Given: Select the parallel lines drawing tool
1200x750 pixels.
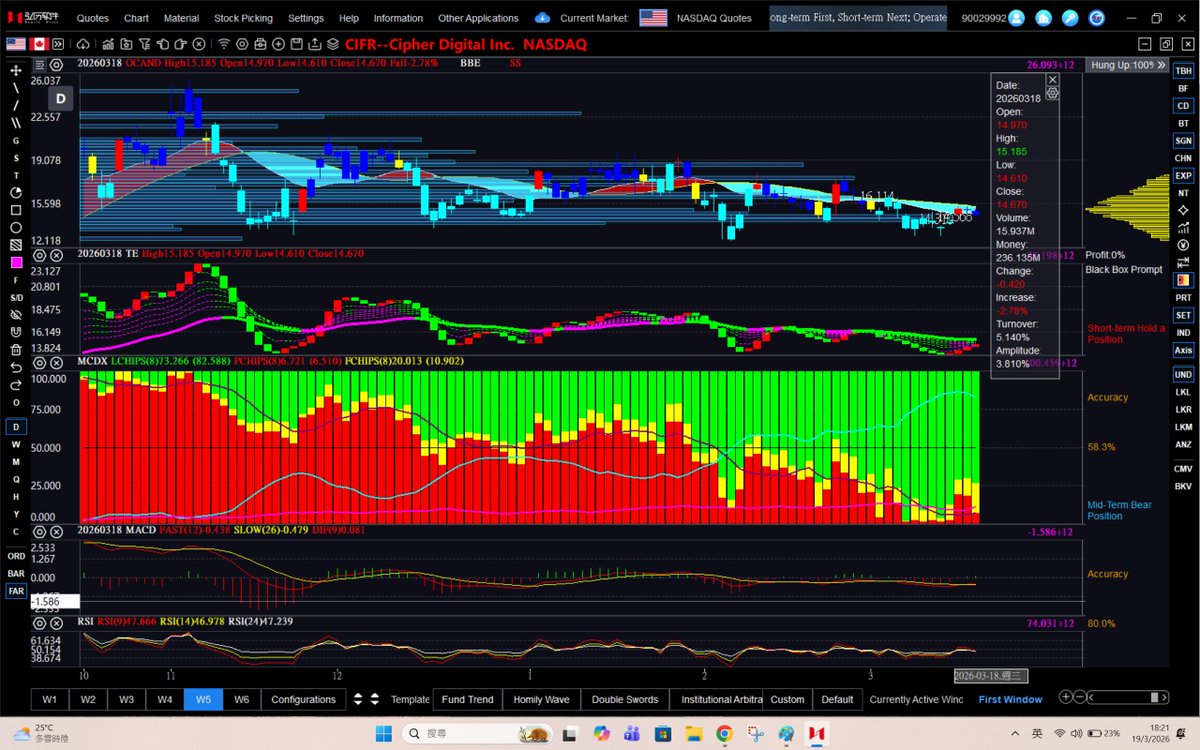Looking at the screenshot, I should click(16, 123).
